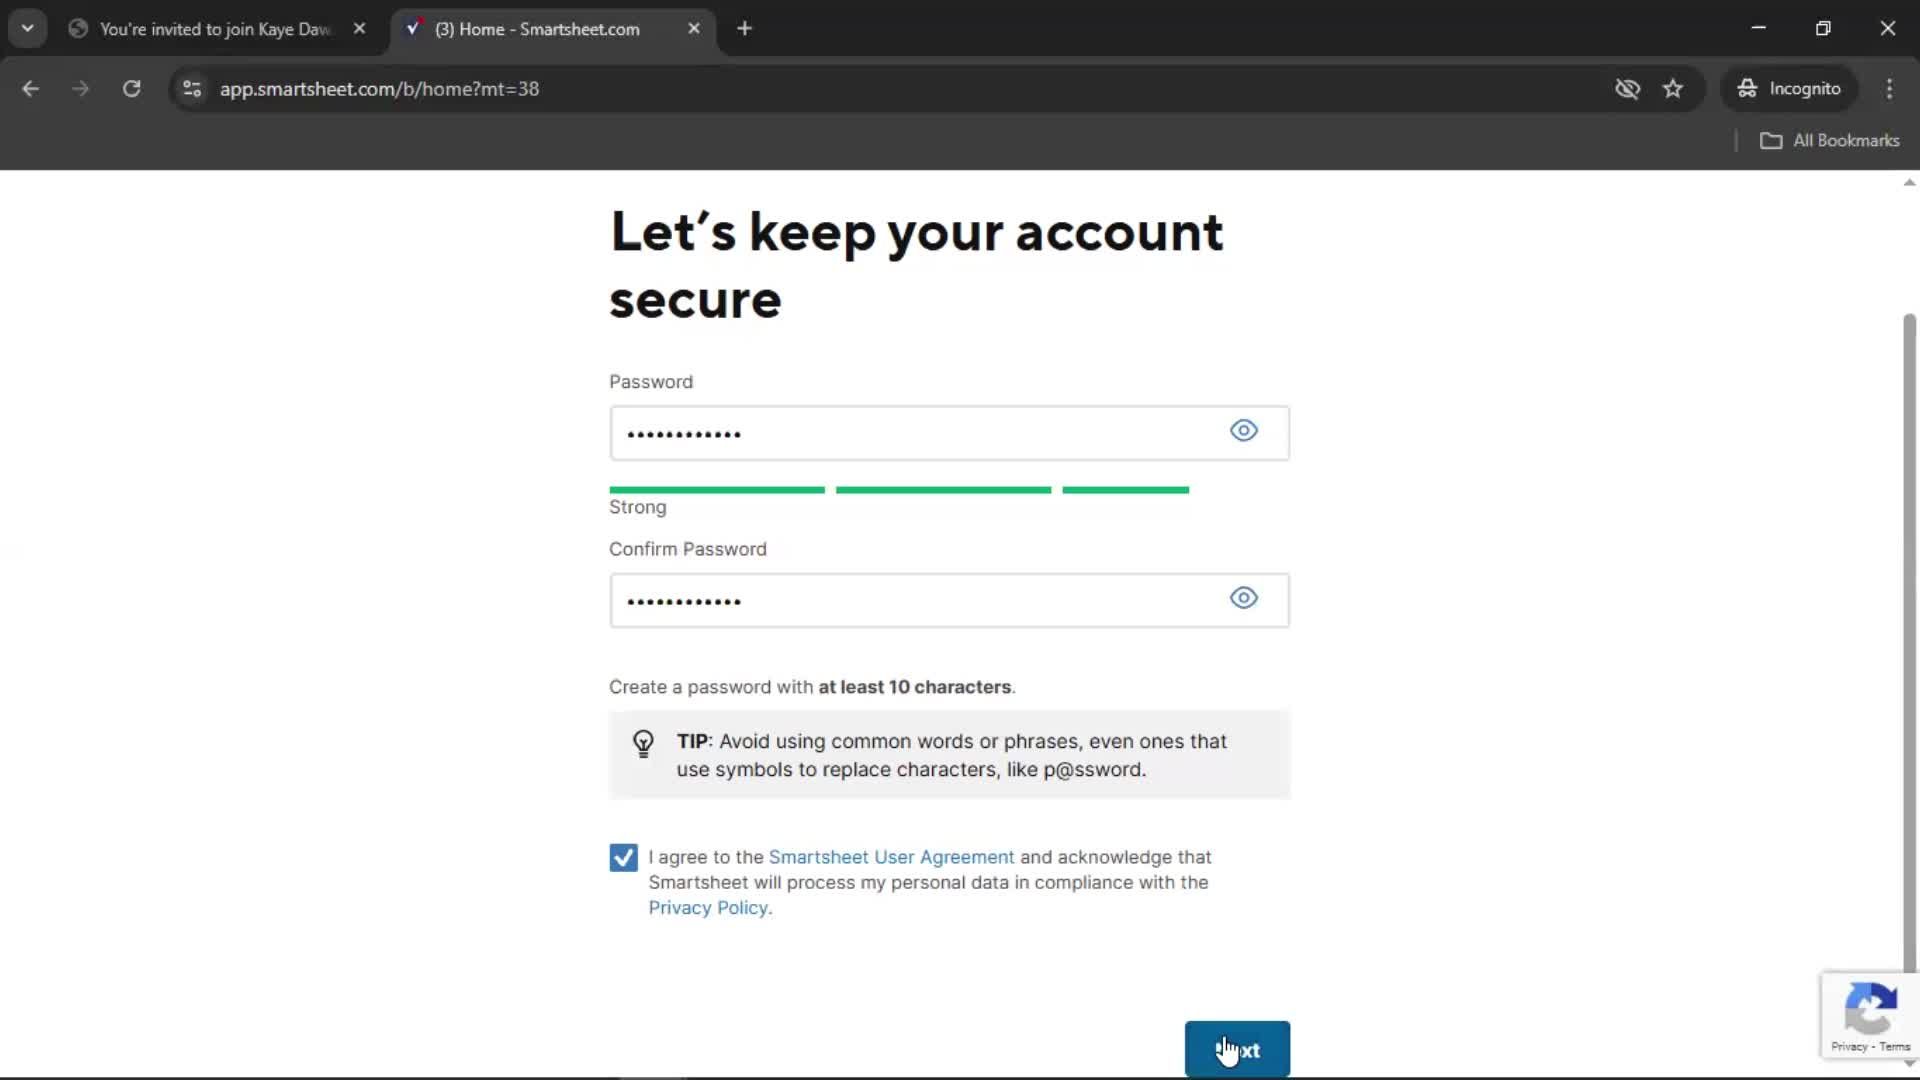Open All Bookmarks folder
Screen dimensions: 1920x1080
pyautogui.click(x=1829, y=141)
